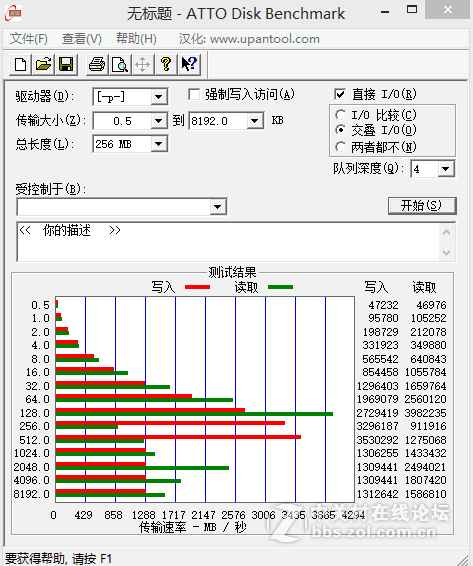Image resolution: width=473 pixels, height=566 pixels.
Task: Click the write value 1312642
Action: click(377, 494)
